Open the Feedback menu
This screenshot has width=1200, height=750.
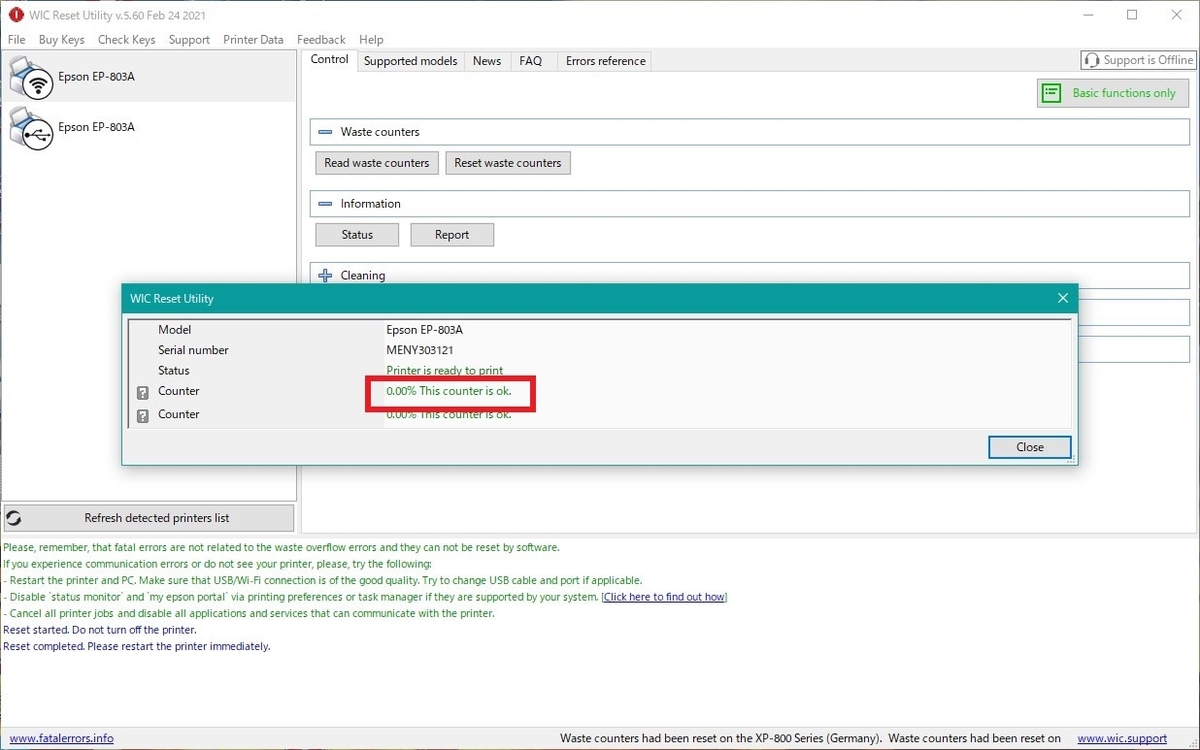point(321,40)
